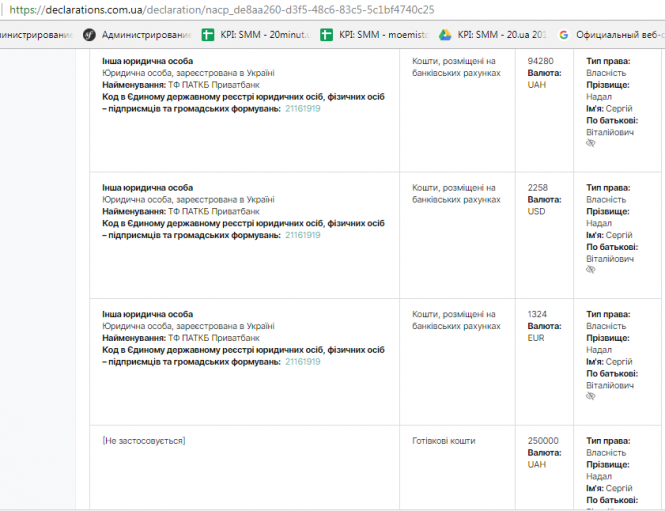Viewport: 665px width, 511px height.
Task: Click the 94280 amount in first row
Action: 540,61
